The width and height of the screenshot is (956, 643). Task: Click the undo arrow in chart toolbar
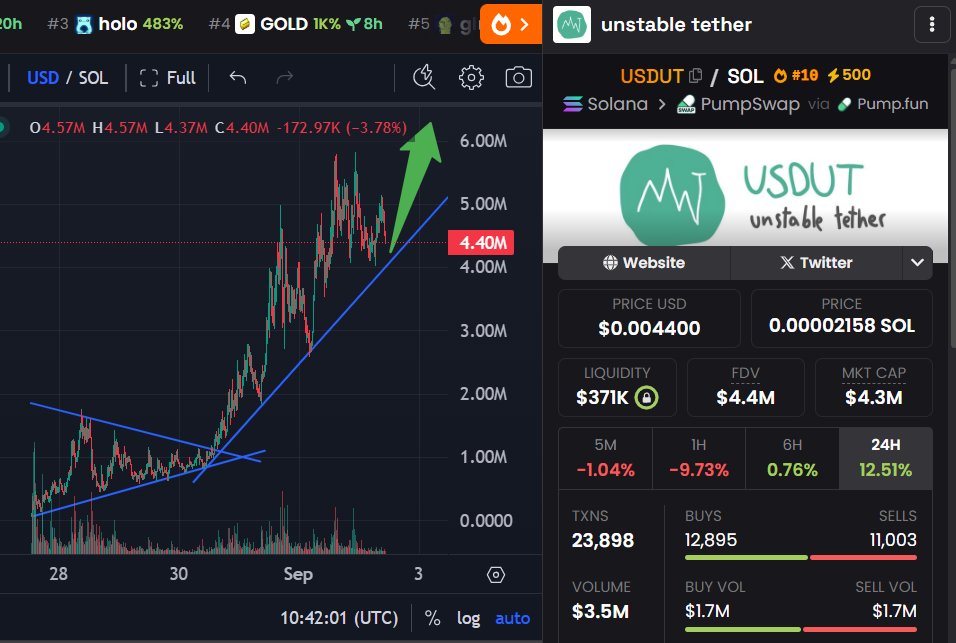point(238,77)
